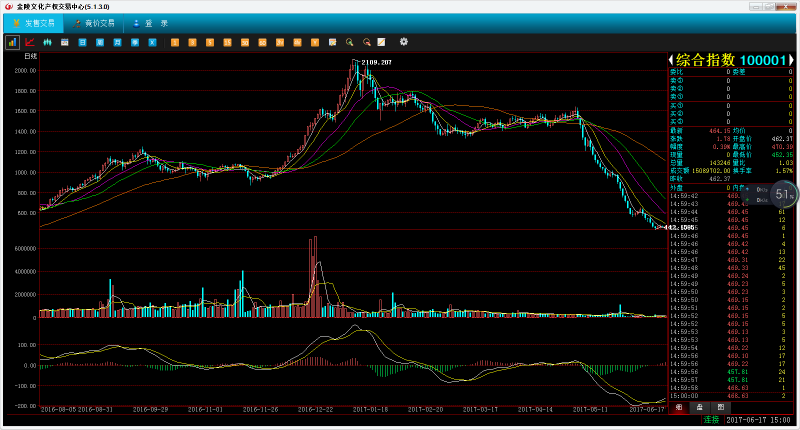Screen dimensions: 800x430
Task: Select the bar chart market view icon
Action: [x=12, y=42]
